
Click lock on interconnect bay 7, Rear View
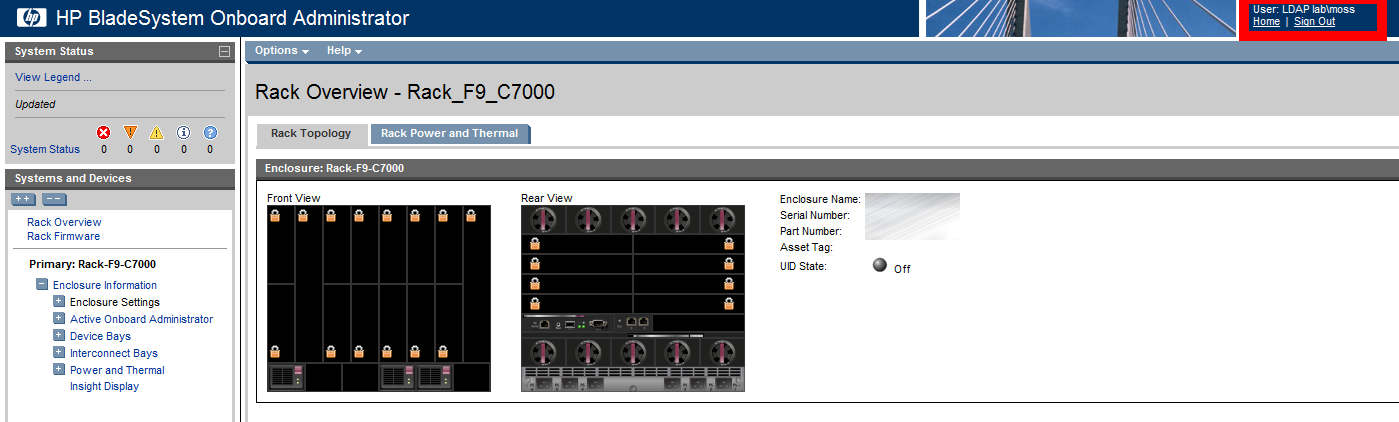535,303
